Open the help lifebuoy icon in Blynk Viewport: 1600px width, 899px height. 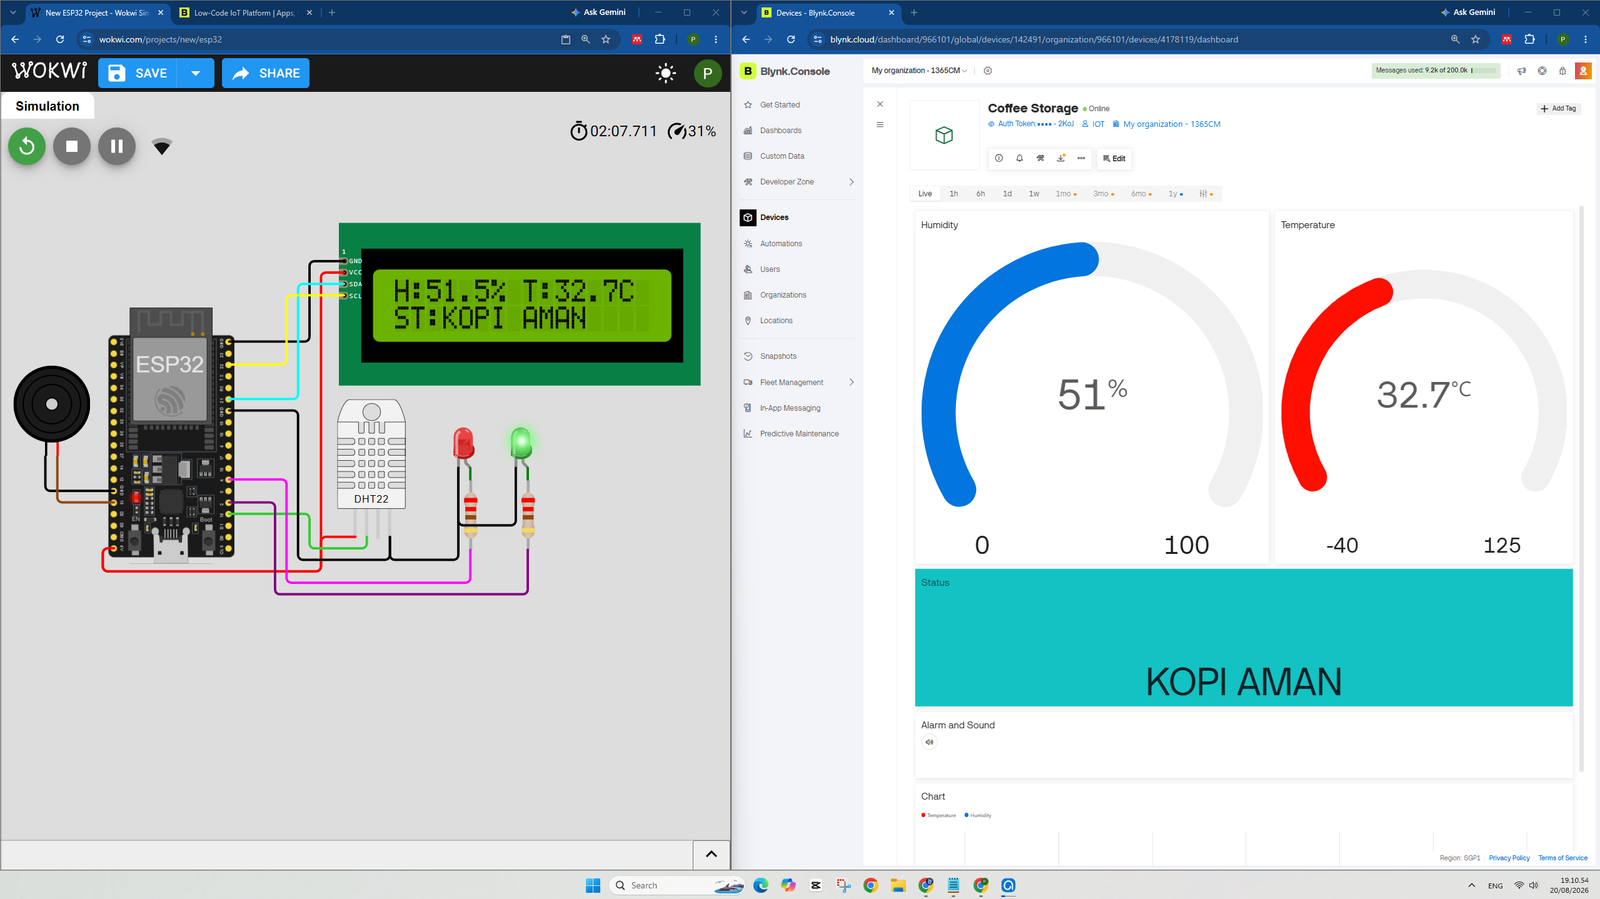[1542, 71]
